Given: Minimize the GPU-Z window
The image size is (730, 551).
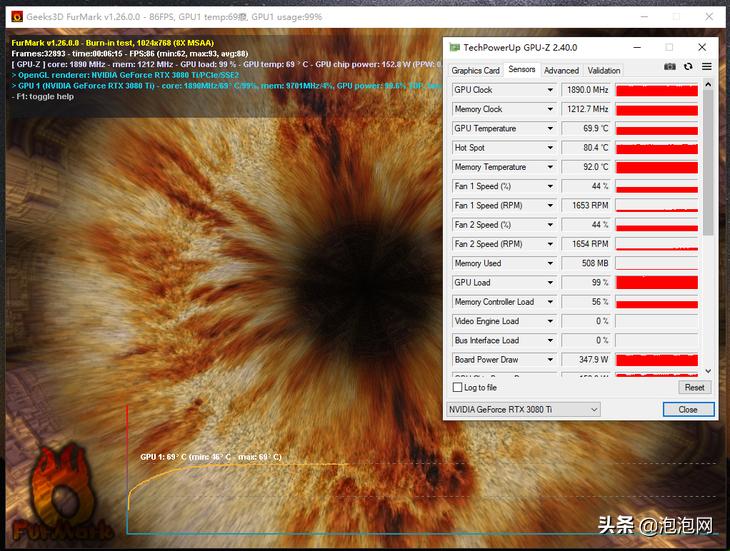Looking at the screenshot, I should coord(637,47).
